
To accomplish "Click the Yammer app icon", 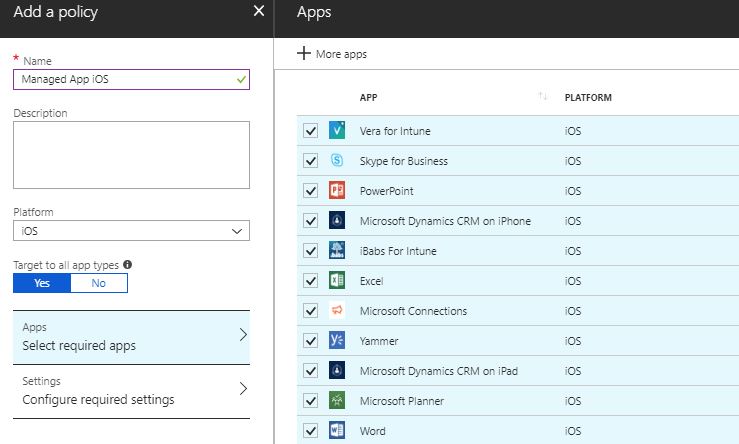I will [337, 341].
